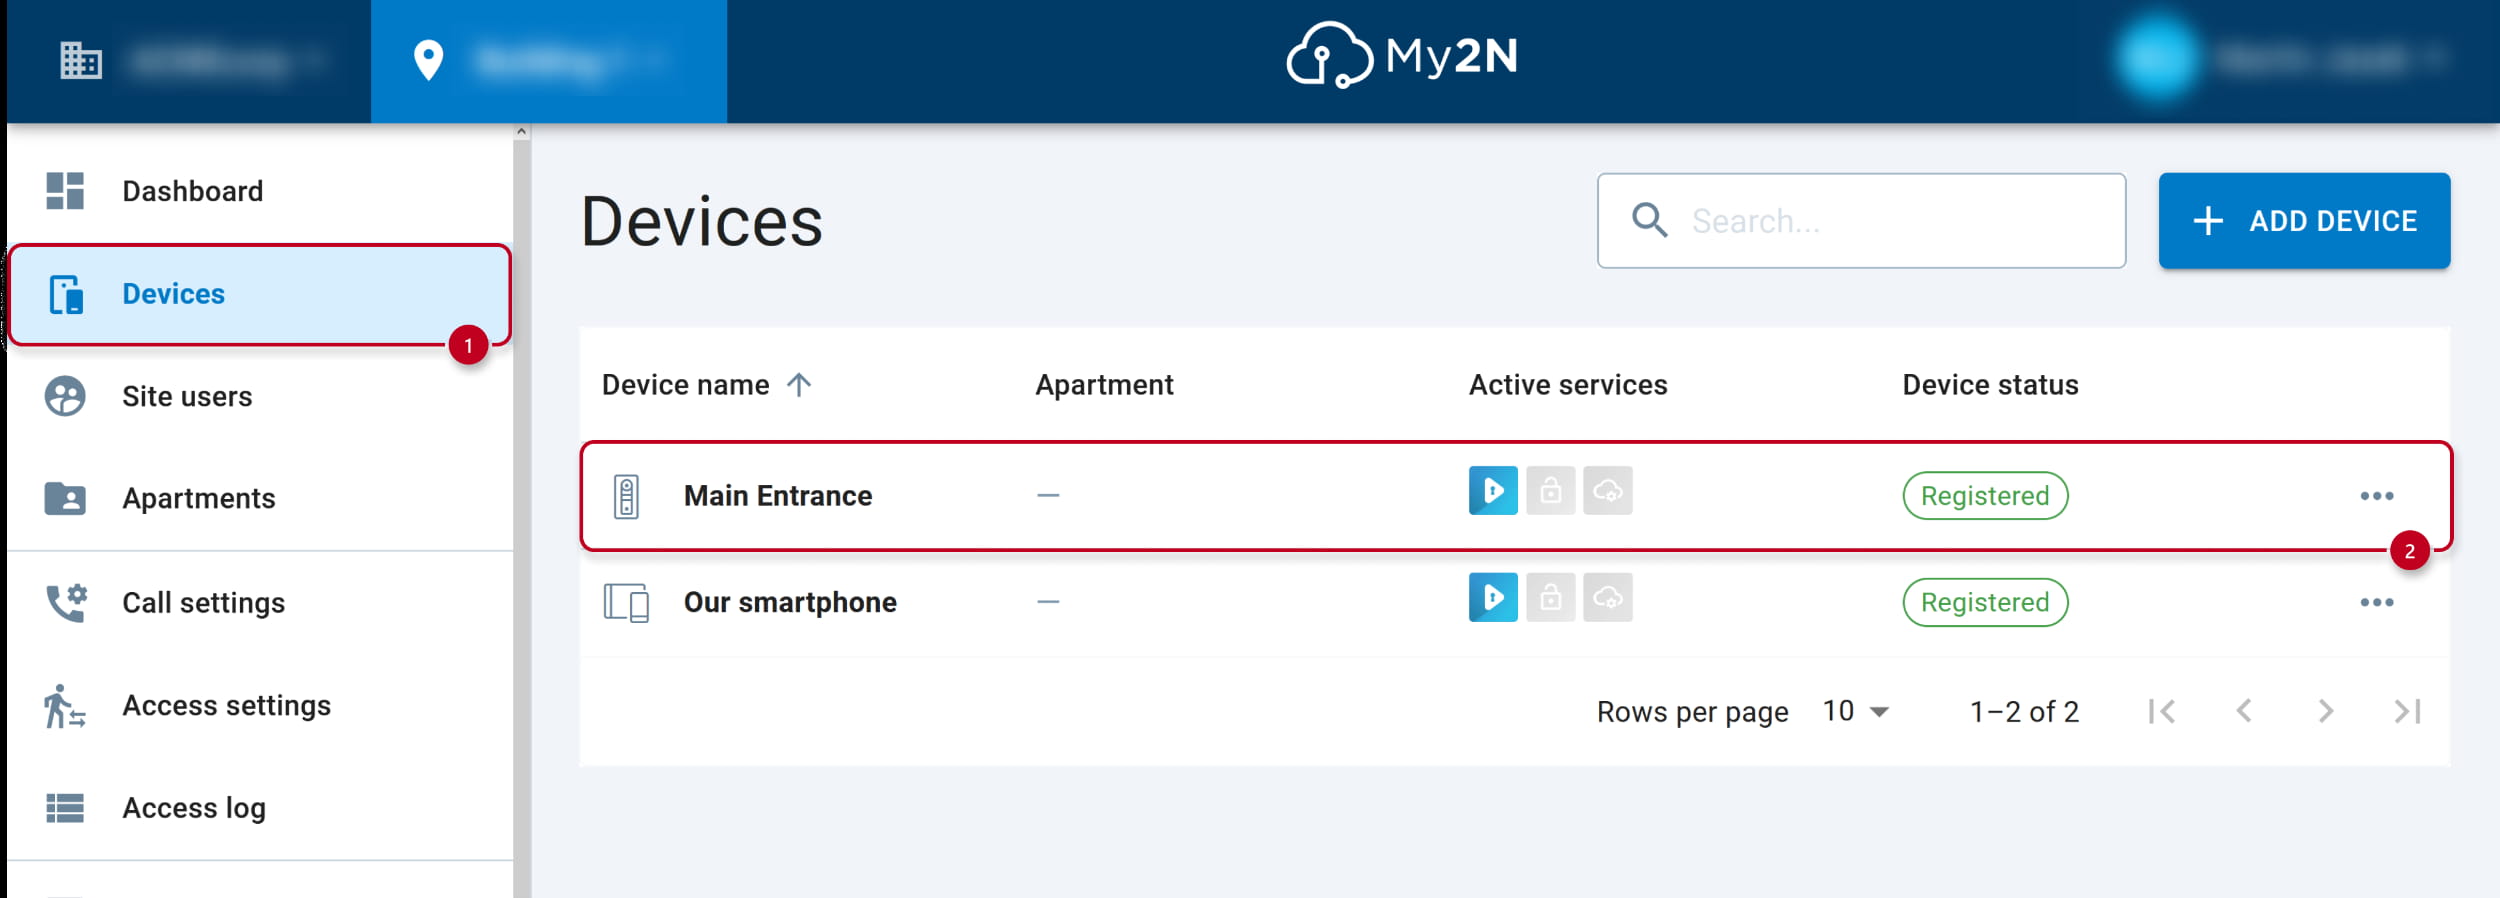
Task: Click Our smartphone device type icon
Action: click(626, 603)
